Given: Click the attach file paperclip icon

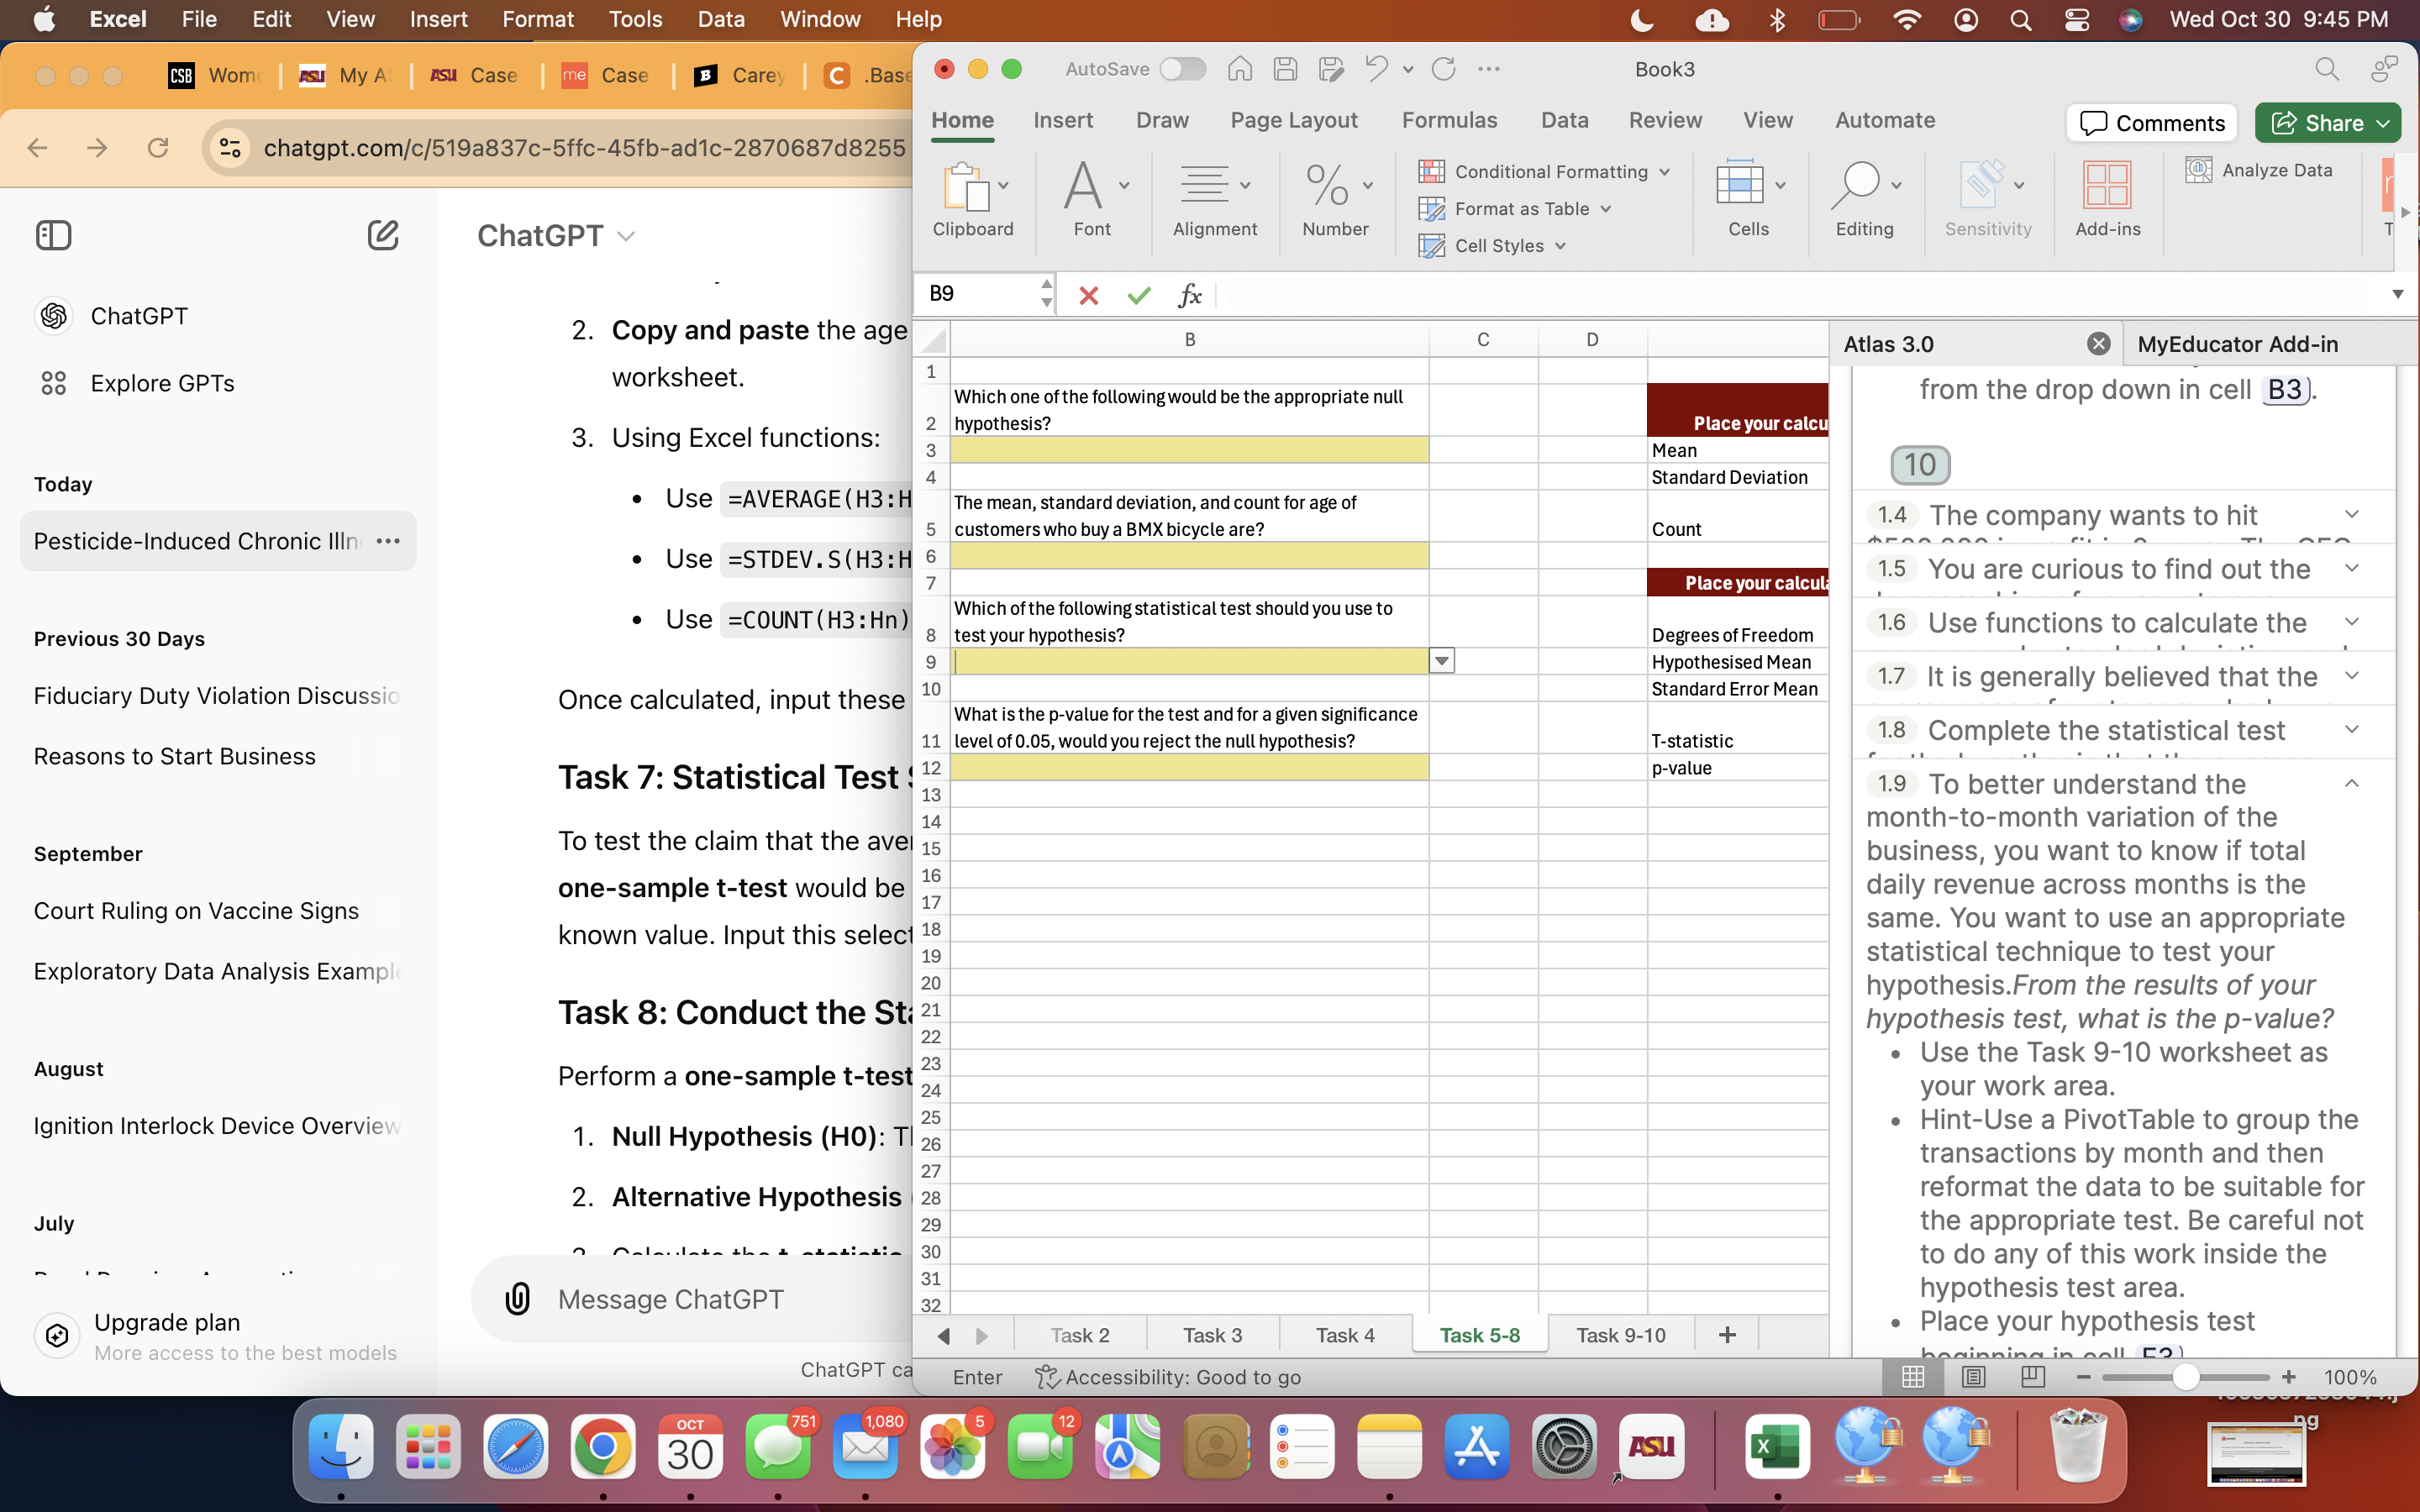Looking at the screenshot, I should (517, 1299).
